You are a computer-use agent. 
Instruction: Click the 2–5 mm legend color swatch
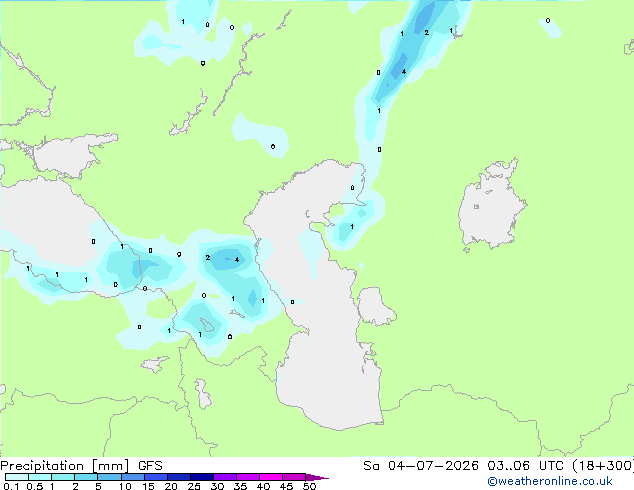86,477
